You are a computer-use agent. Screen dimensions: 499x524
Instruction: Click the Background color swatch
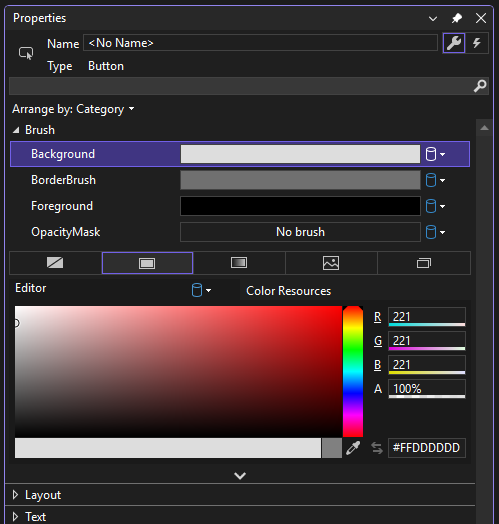[x=300, y=154]
